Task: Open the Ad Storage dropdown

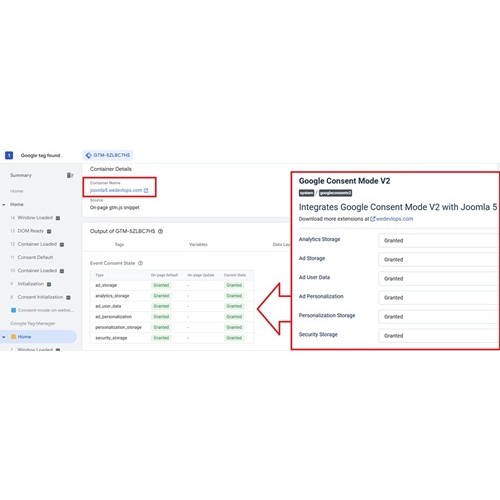Action: (439, 259)
